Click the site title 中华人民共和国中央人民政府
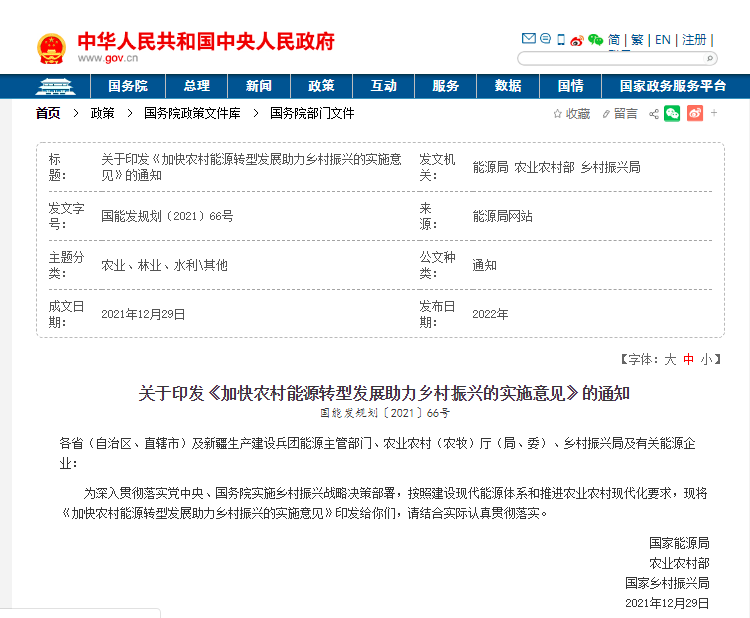The width and height of the screenshot is (750, 618). click(x=206, y=42)
